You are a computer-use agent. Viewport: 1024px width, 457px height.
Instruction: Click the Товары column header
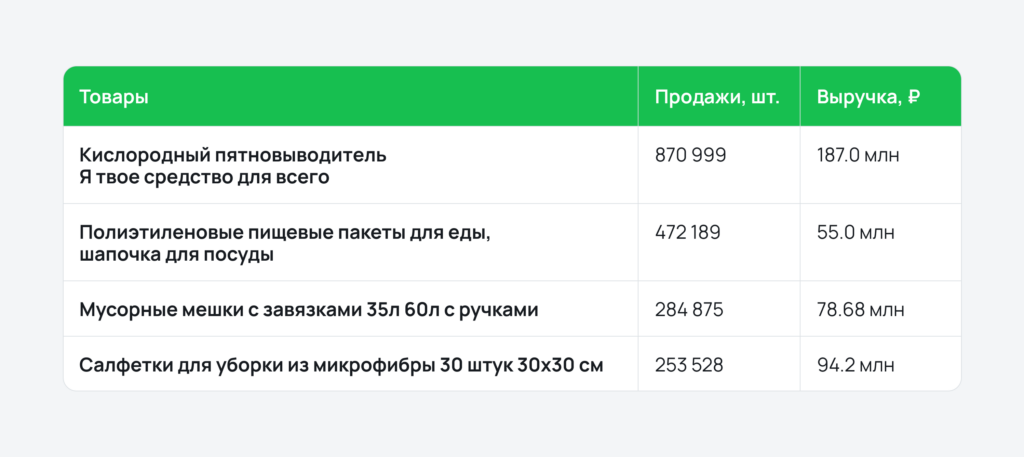click(x=114, y=97)
